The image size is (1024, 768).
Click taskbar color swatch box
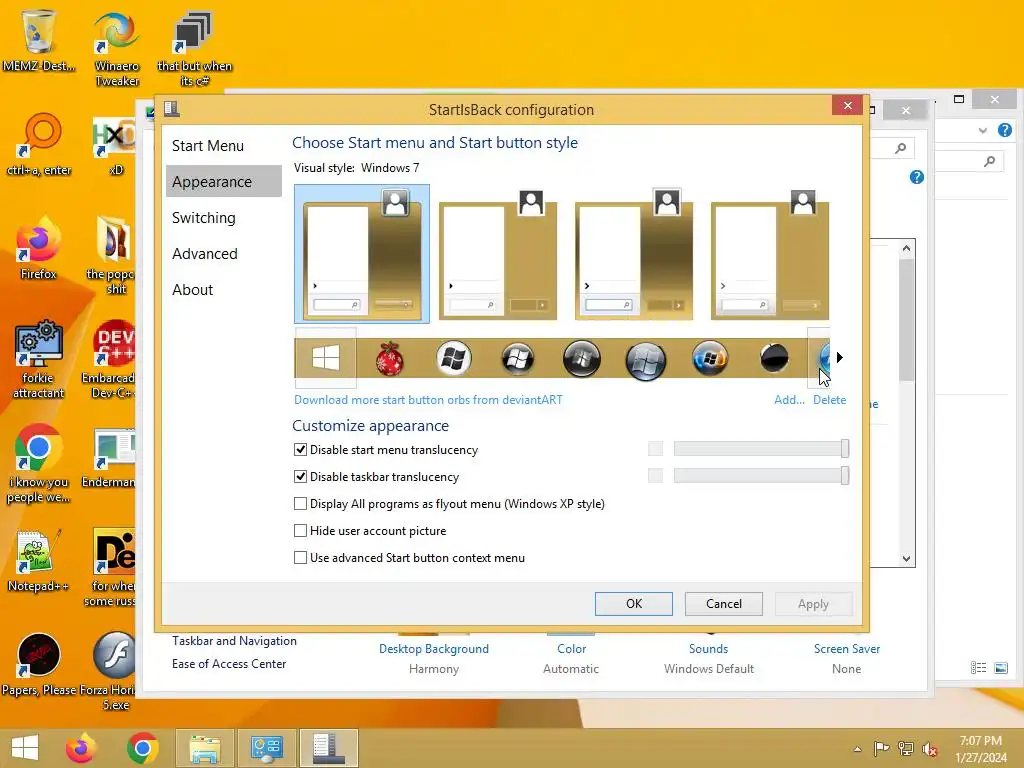click(655, 475)
